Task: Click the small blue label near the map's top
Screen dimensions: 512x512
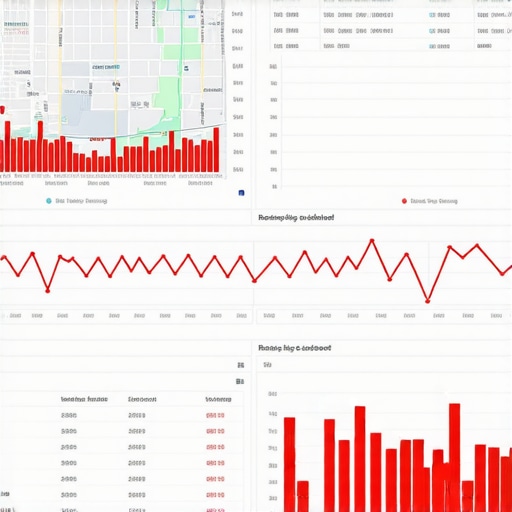Action: (x=192, y=16)
